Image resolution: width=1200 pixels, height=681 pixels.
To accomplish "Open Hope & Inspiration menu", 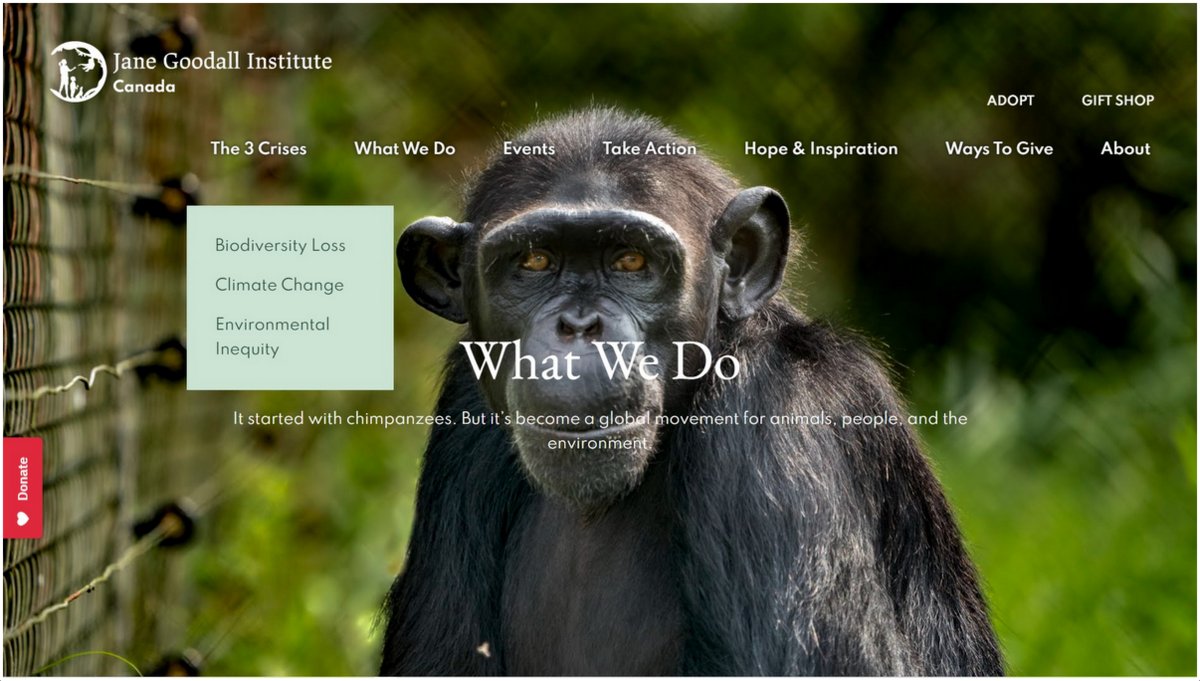I will [821, 148].
